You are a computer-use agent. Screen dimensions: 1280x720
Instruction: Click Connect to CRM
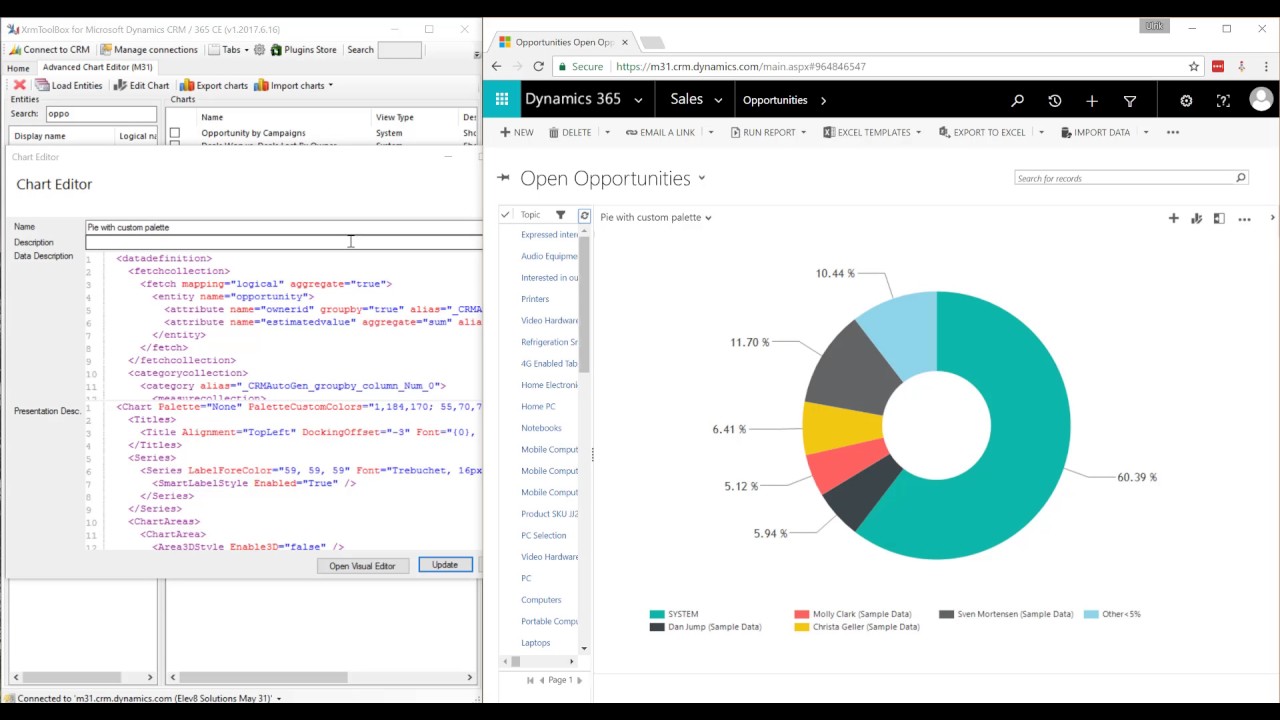tap(49, 49)
